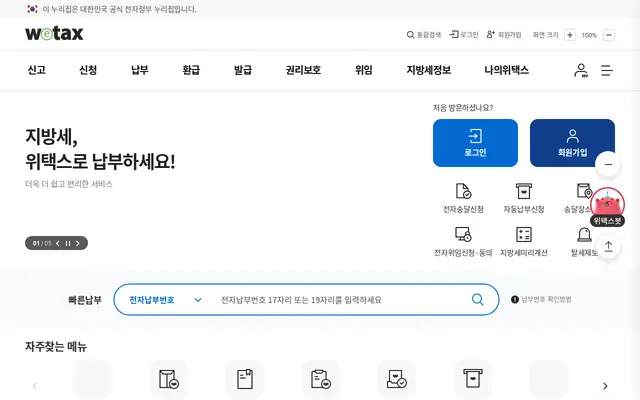Viewport: 640px width, 400px height.
Task: Open the 환급 menu
Action: [x=191, y=70]
